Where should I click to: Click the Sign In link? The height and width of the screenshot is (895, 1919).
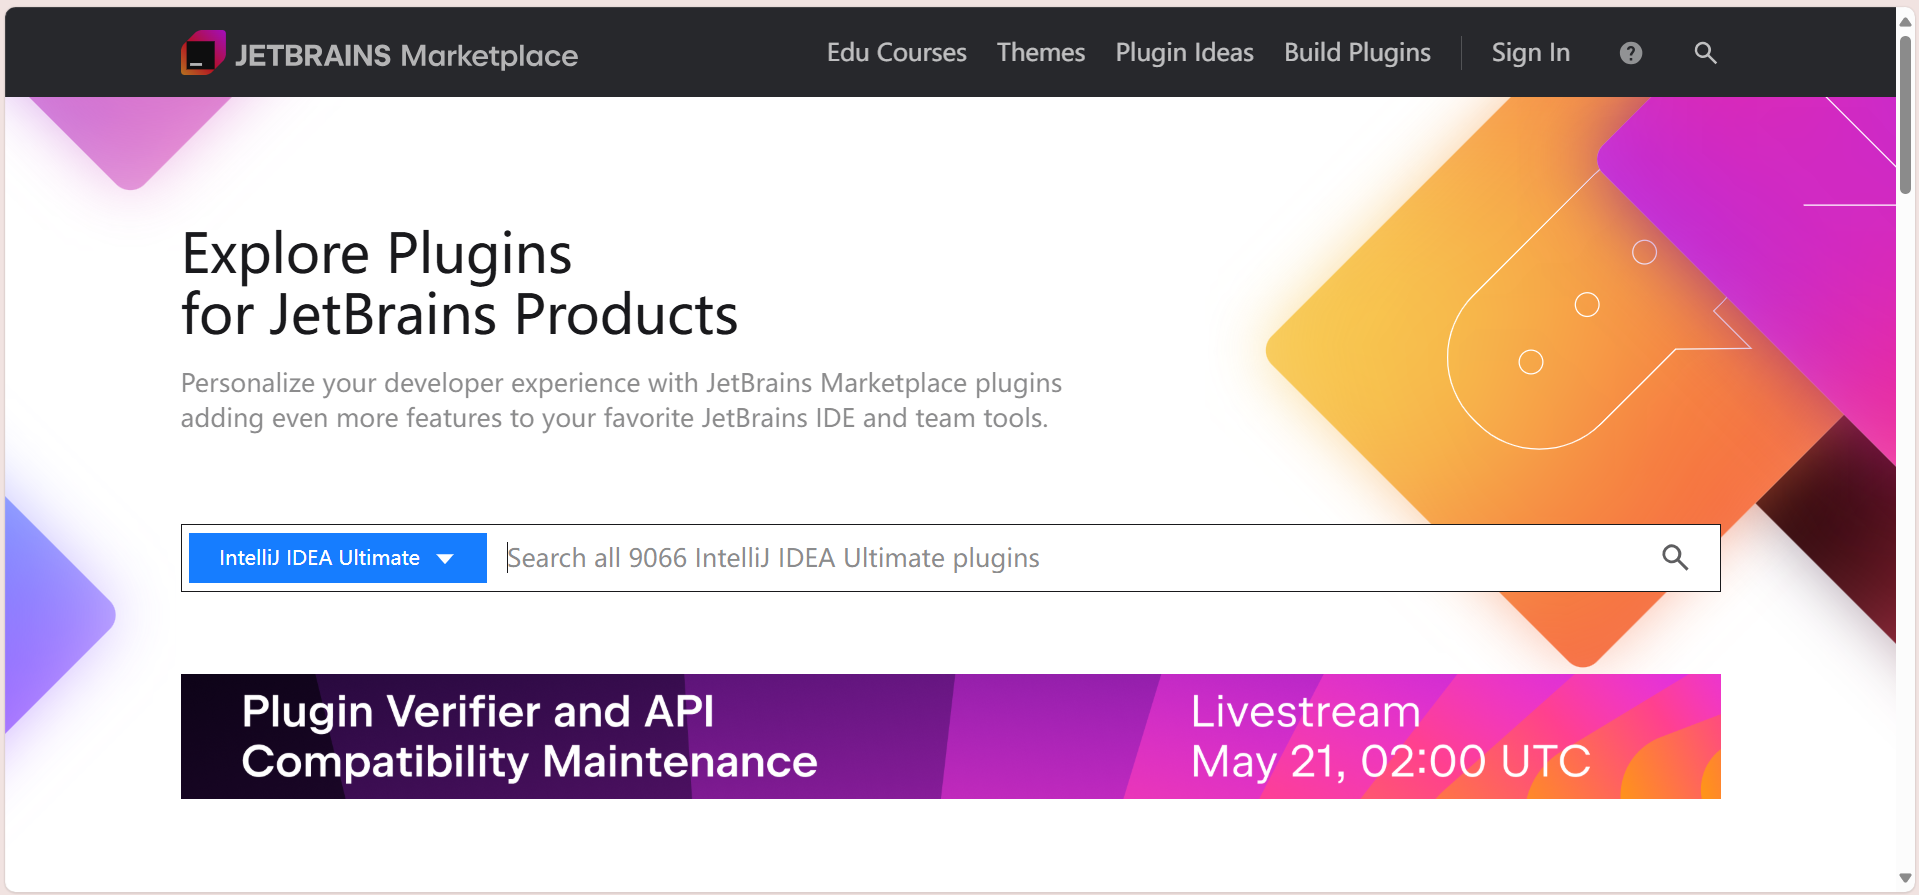1530,53
